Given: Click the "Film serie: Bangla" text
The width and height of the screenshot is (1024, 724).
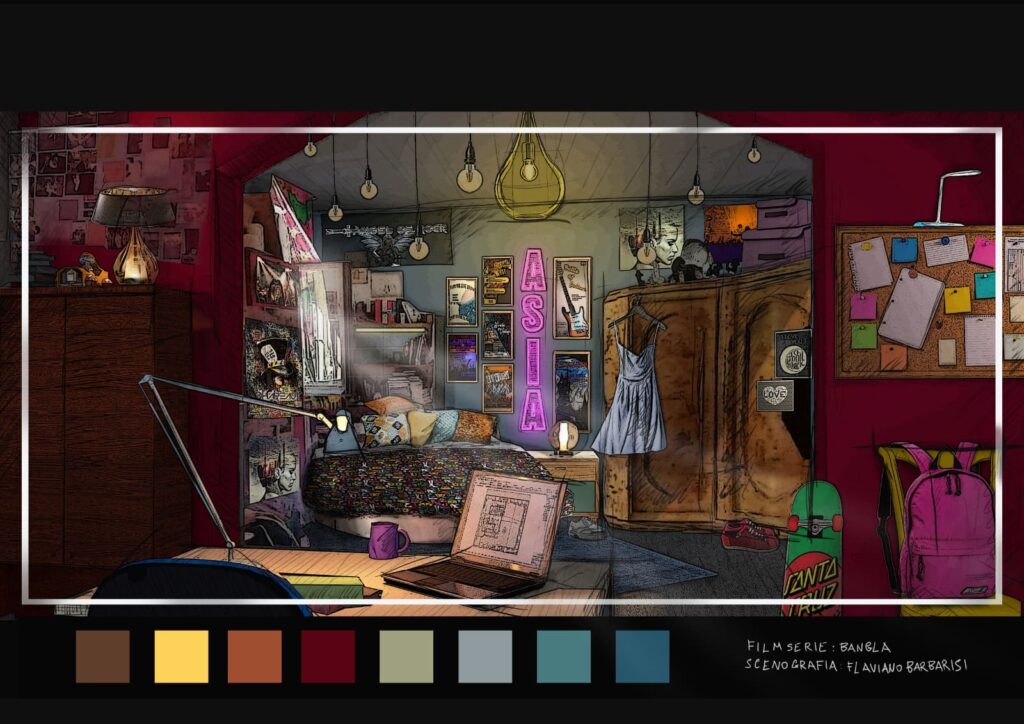Looking at the screenshot, I should pos(817,646).
